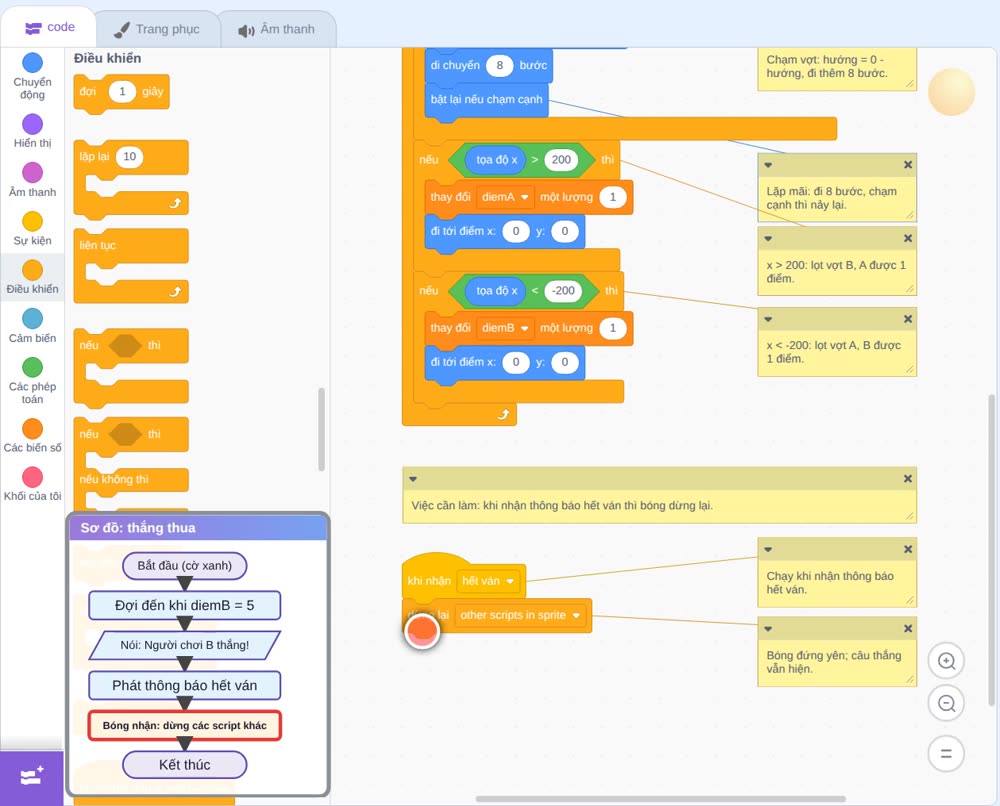Close the 'x < -200' comment
1000x806 pixels.
pos(908,319)
